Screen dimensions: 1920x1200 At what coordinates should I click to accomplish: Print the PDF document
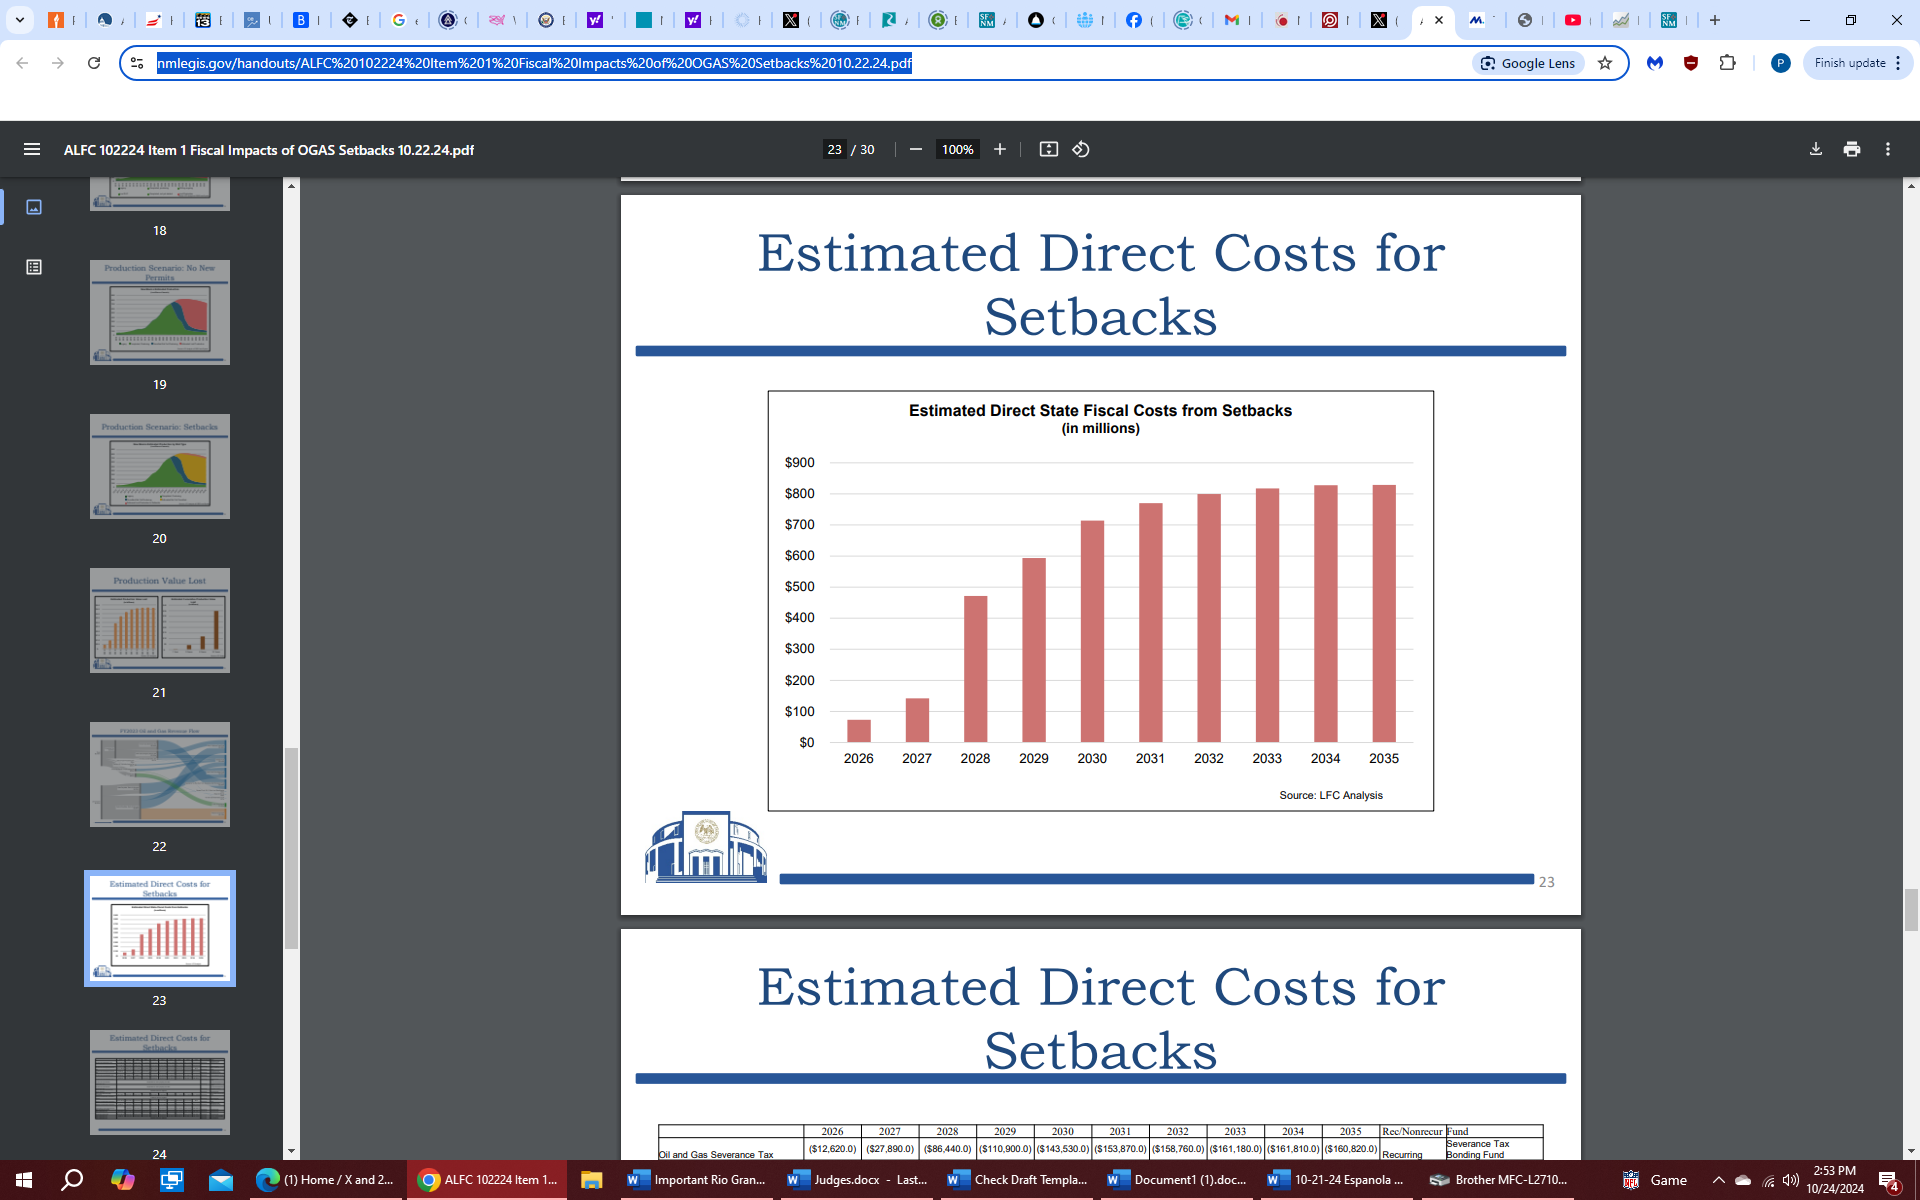1851,149
